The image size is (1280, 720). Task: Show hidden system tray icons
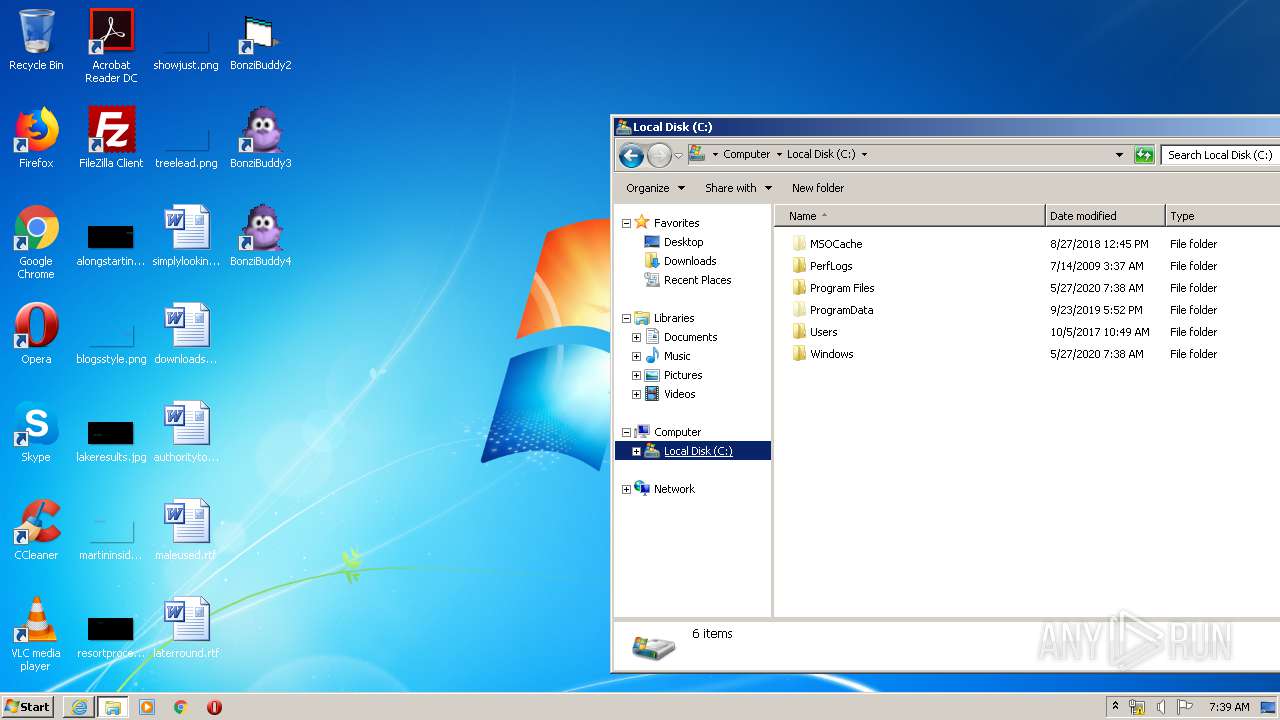point(1115,706)
